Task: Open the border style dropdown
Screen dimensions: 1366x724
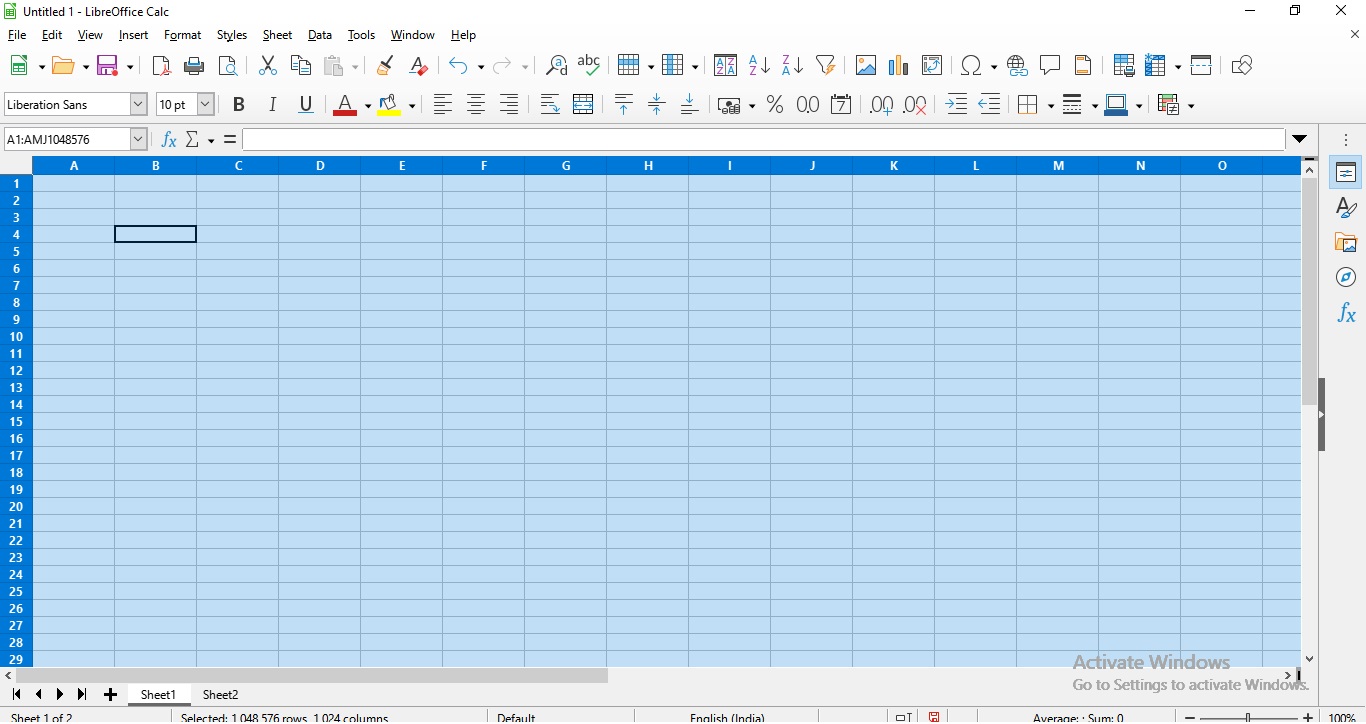Action: (1079, 104)
